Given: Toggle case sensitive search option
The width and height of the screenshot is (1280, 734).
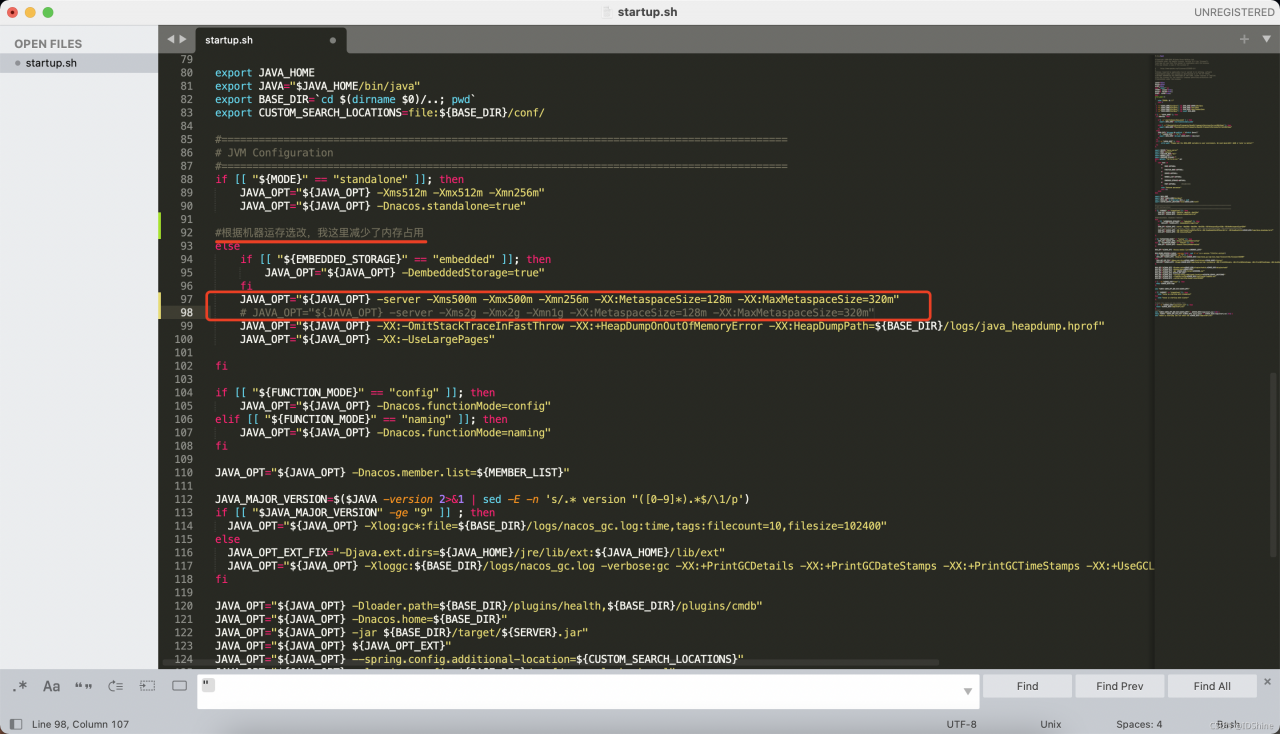Looking at the screenshot, I should [x=51, y=686].
